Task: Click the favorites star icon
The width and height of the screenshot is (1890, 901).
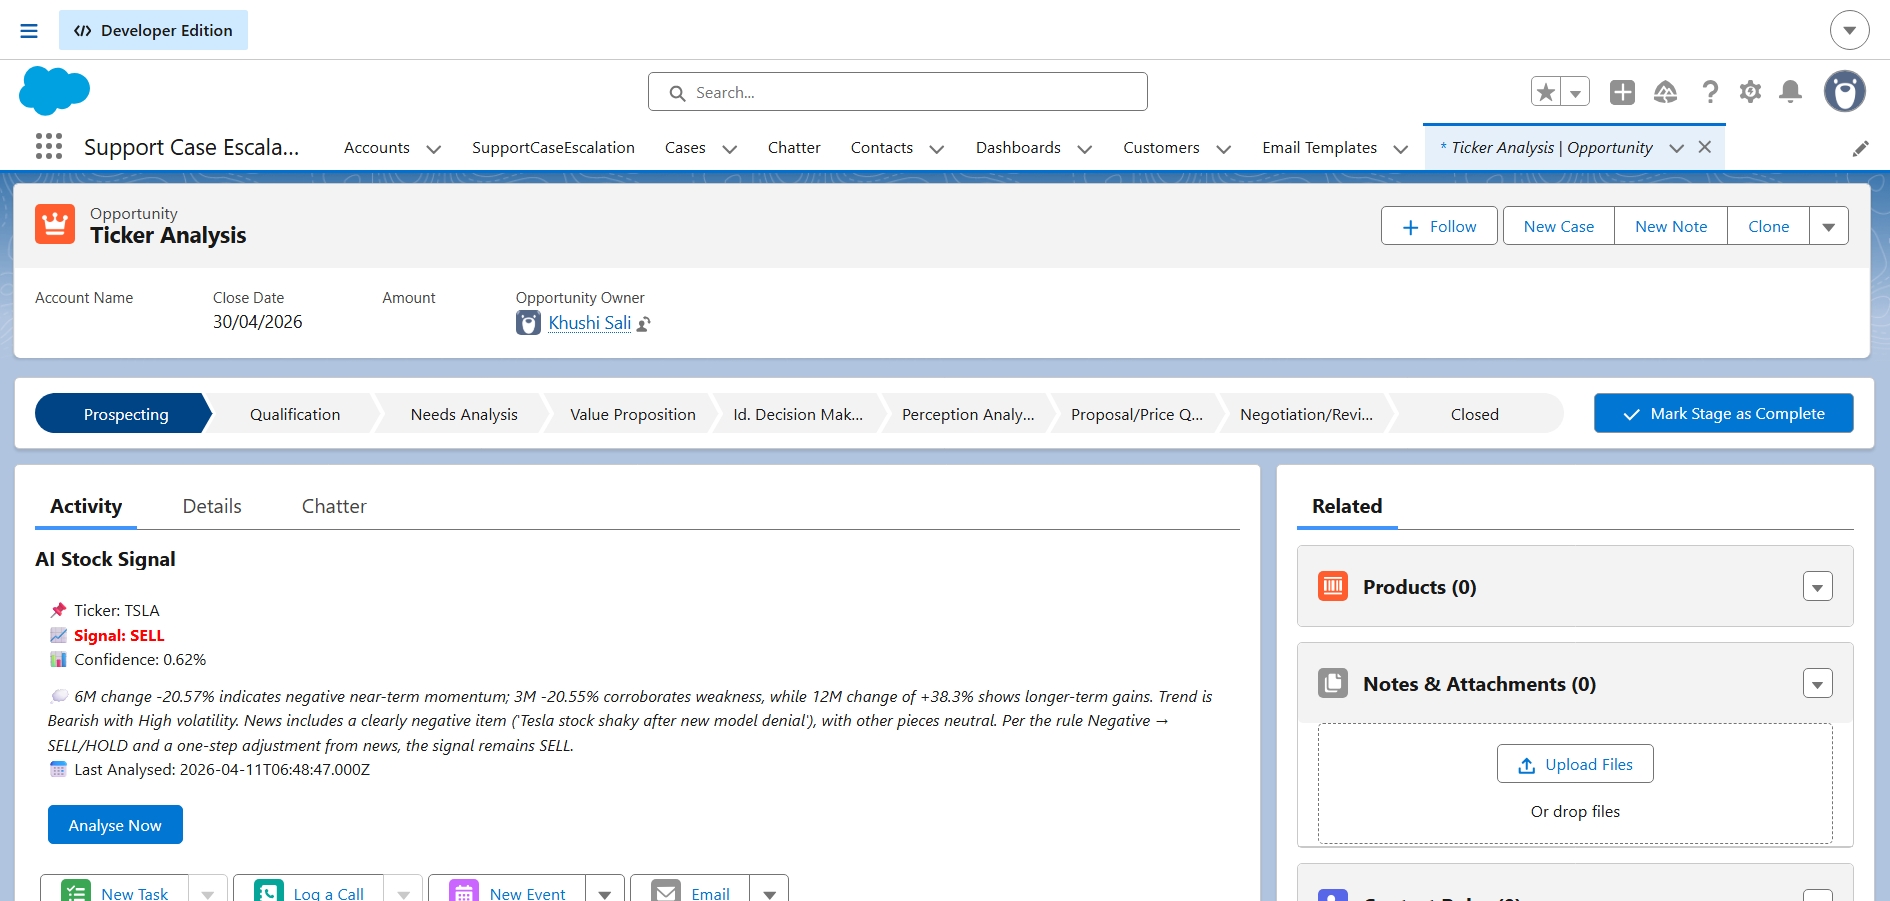Action: click(x=1546, y=92)
